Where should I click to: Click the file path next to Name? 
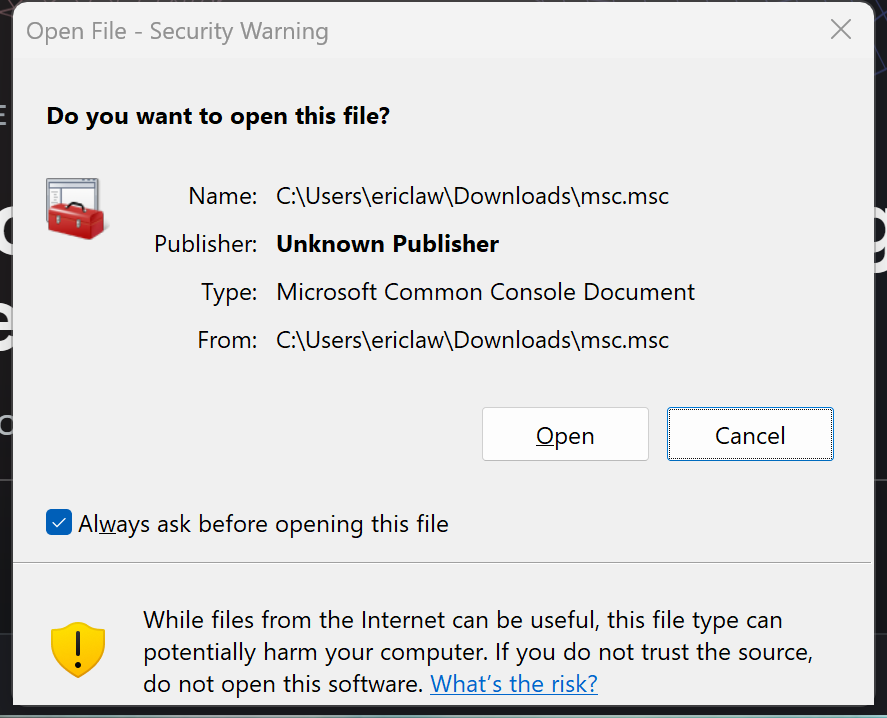tap(472, 196)
